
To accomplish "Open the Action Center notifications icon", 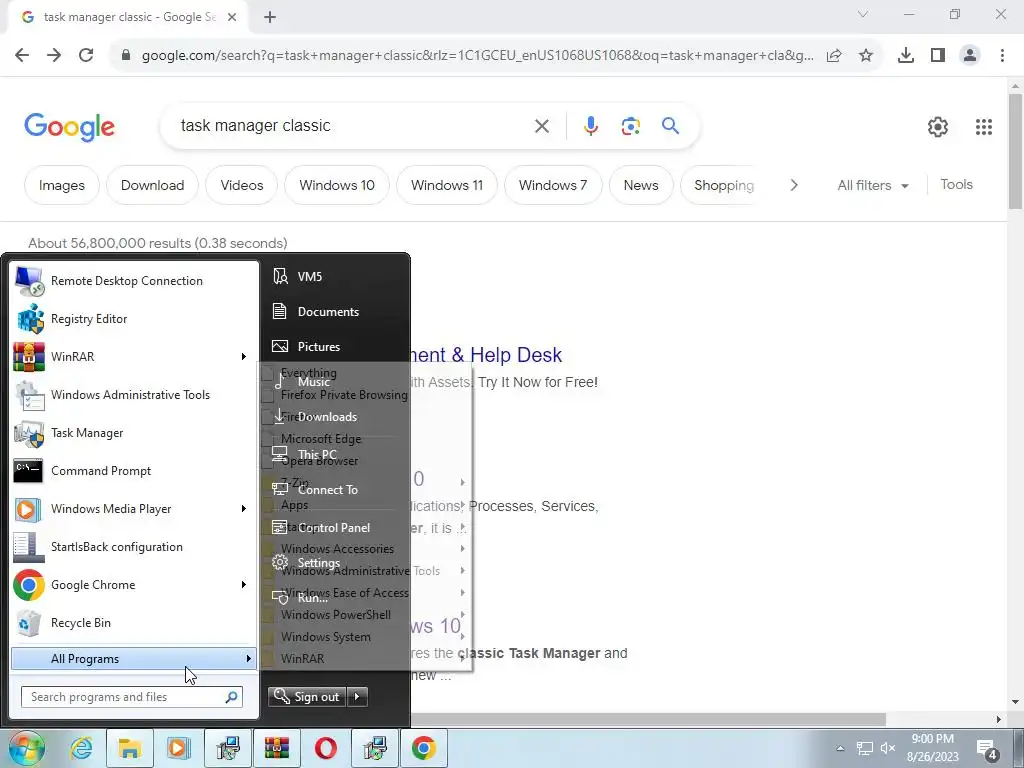I will pos(986,748).
